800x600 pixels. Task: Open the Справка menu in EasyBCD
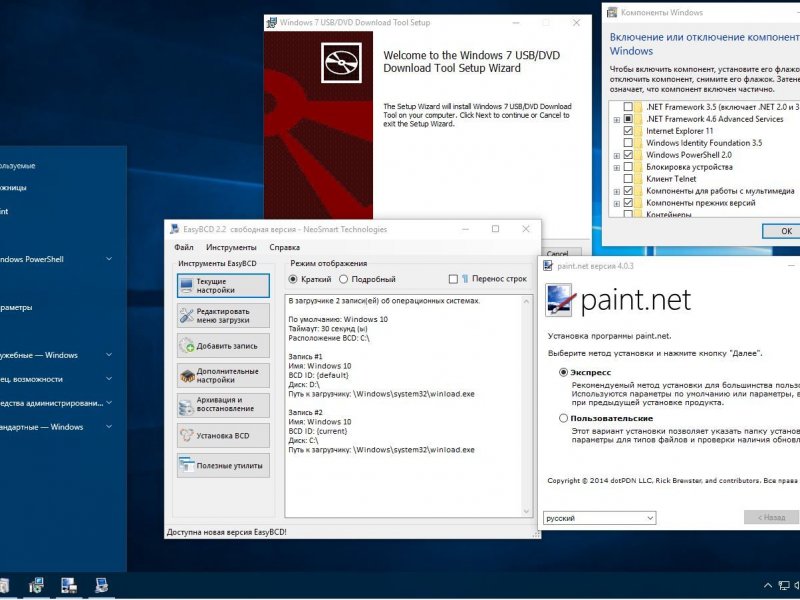[285, 247]
